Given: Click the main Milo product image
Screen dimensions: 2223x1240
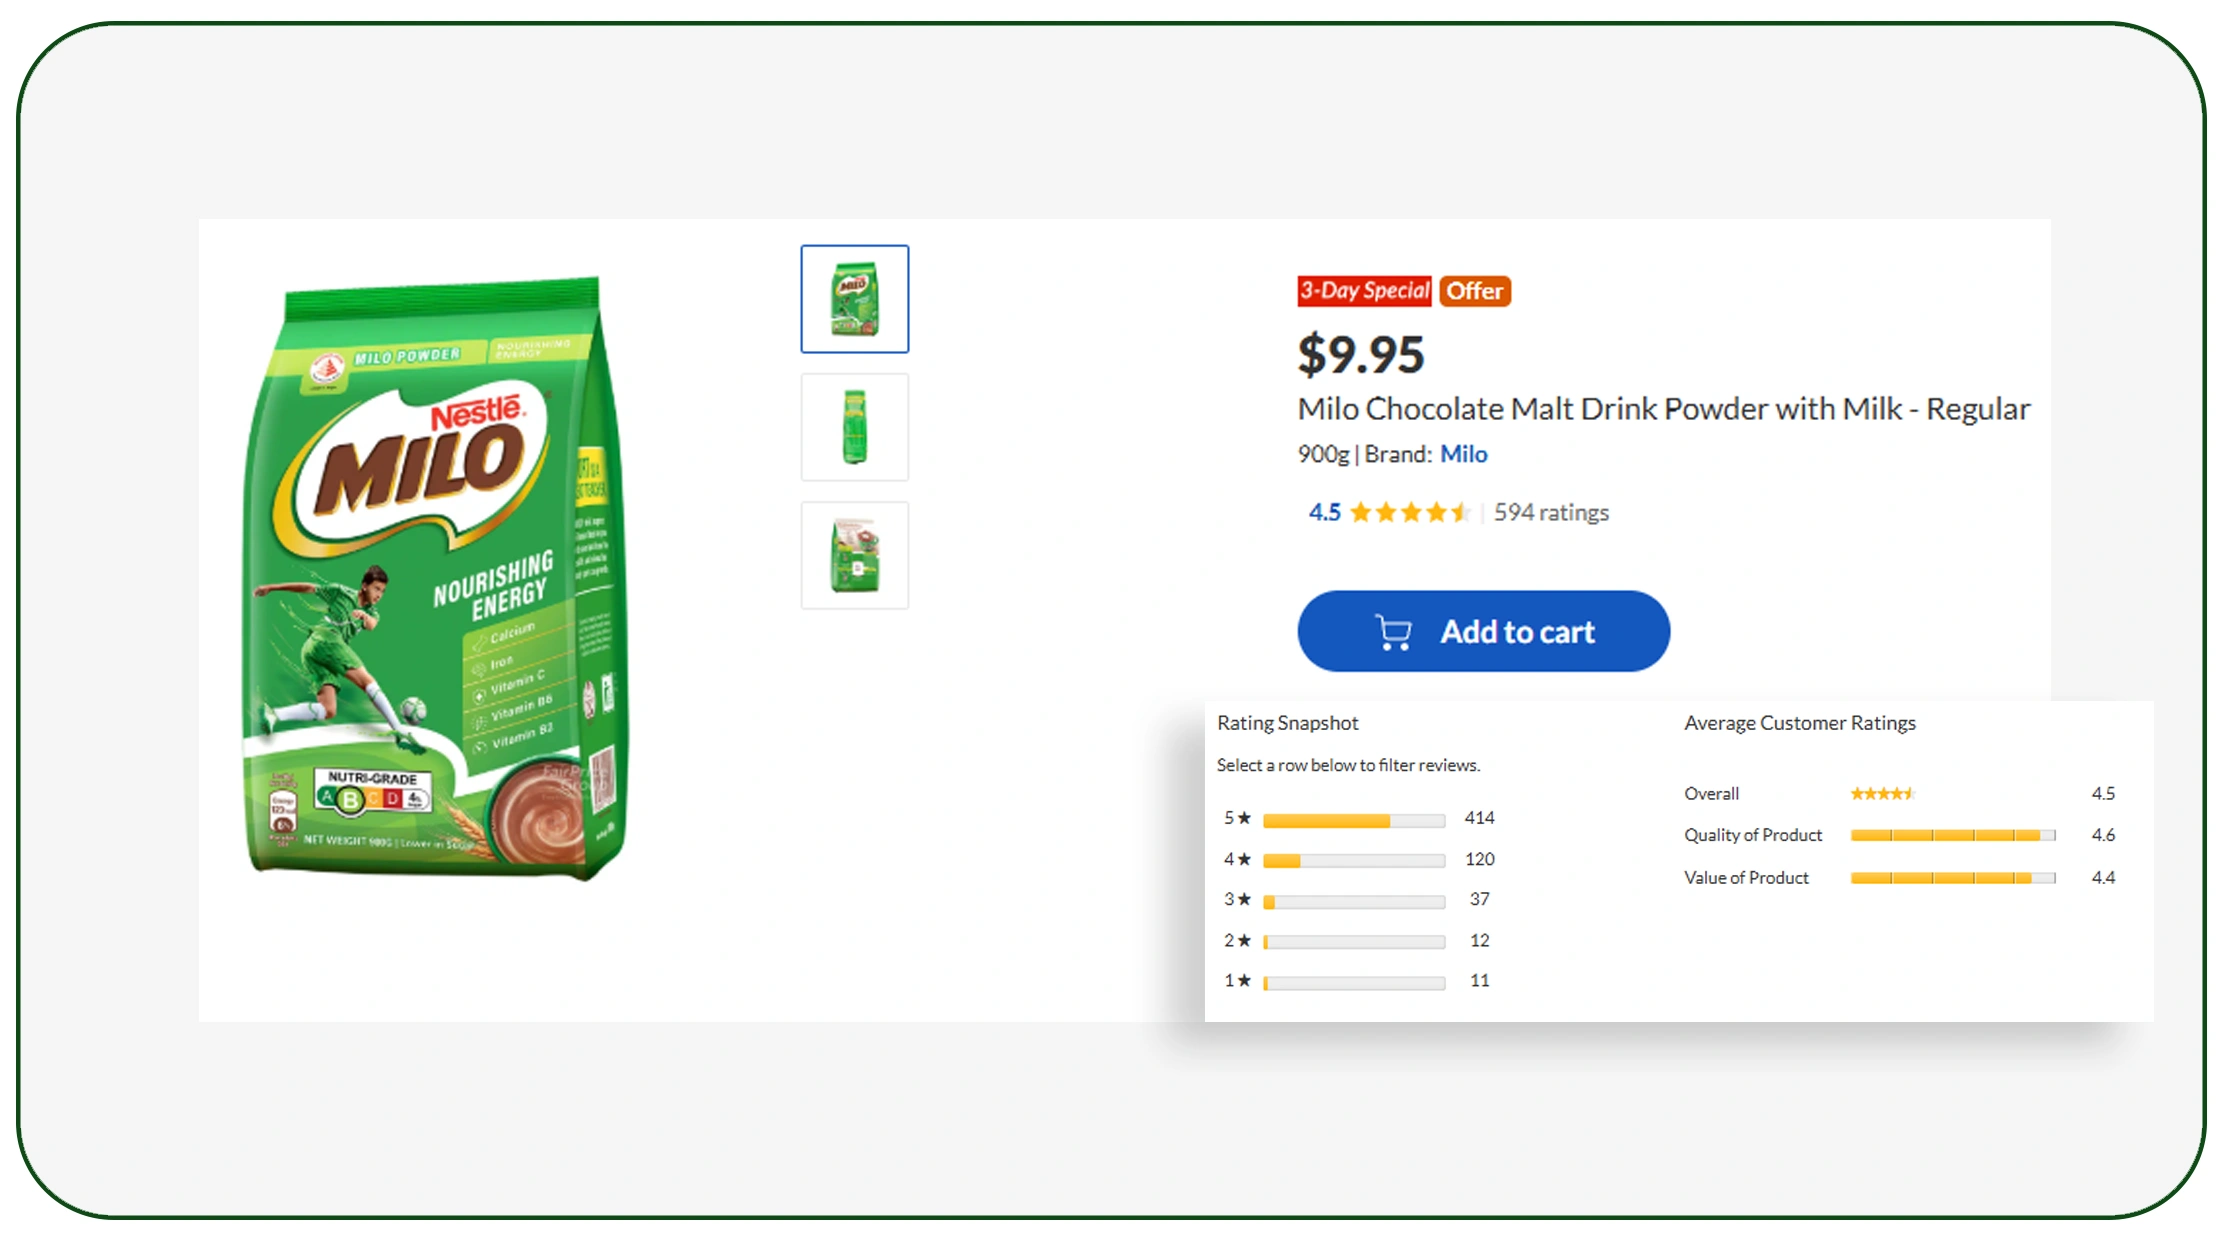Looking at the screenshot, I should pyautogui.click(x=436, y=578).
